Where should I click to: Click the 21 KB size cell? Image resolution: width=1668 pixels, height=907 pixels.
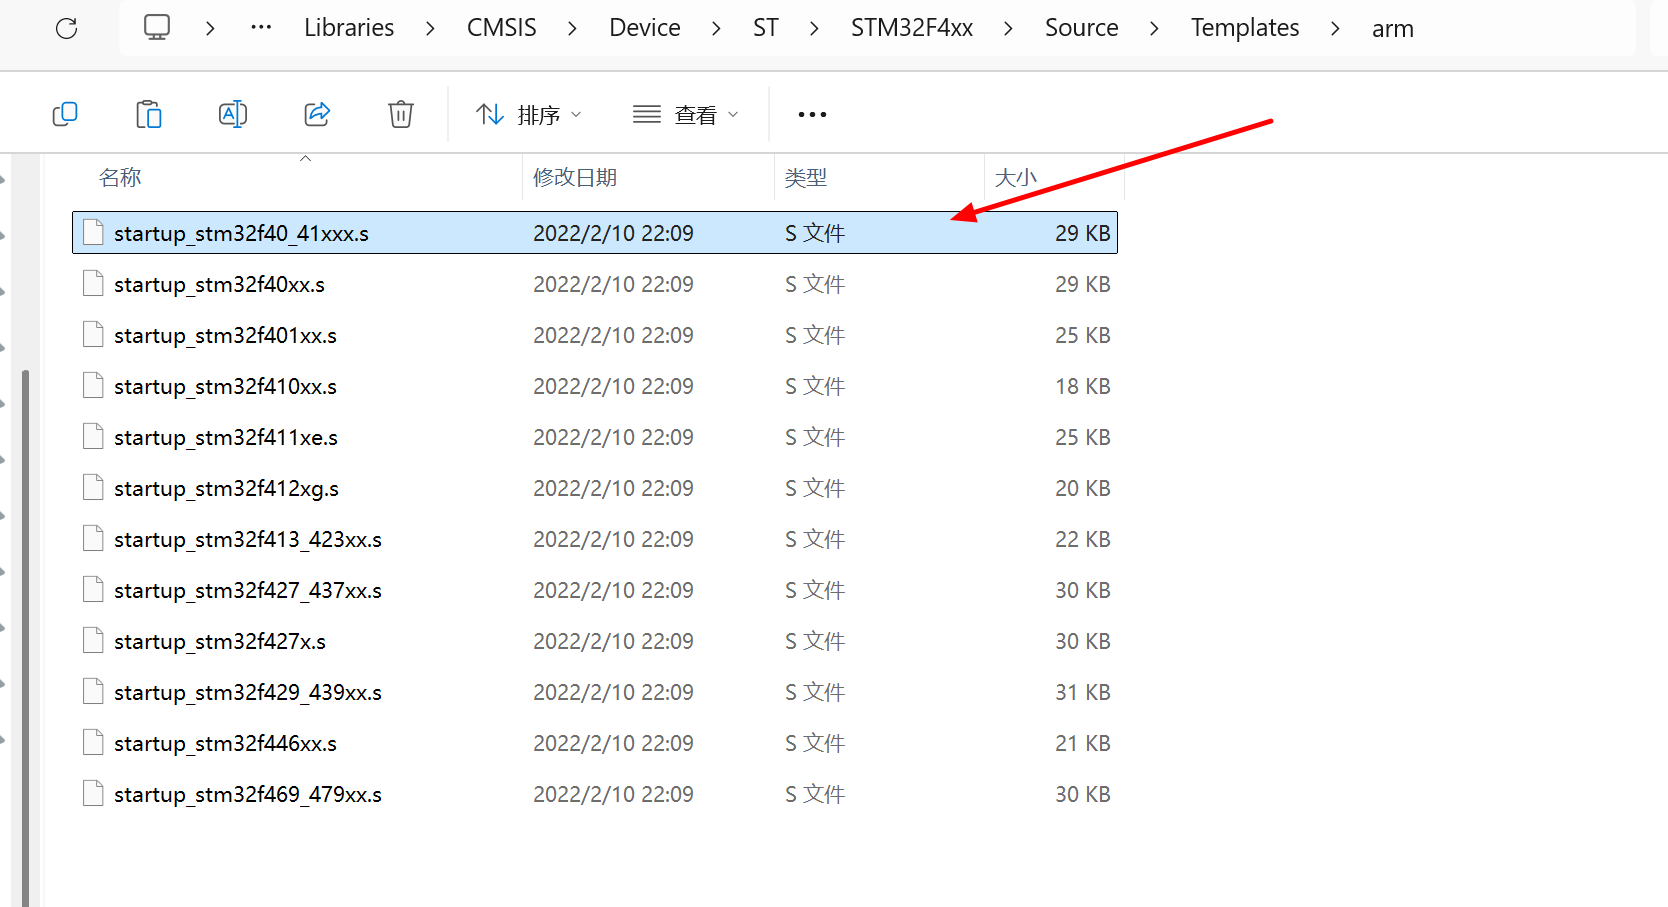(x=1082, y=743)
